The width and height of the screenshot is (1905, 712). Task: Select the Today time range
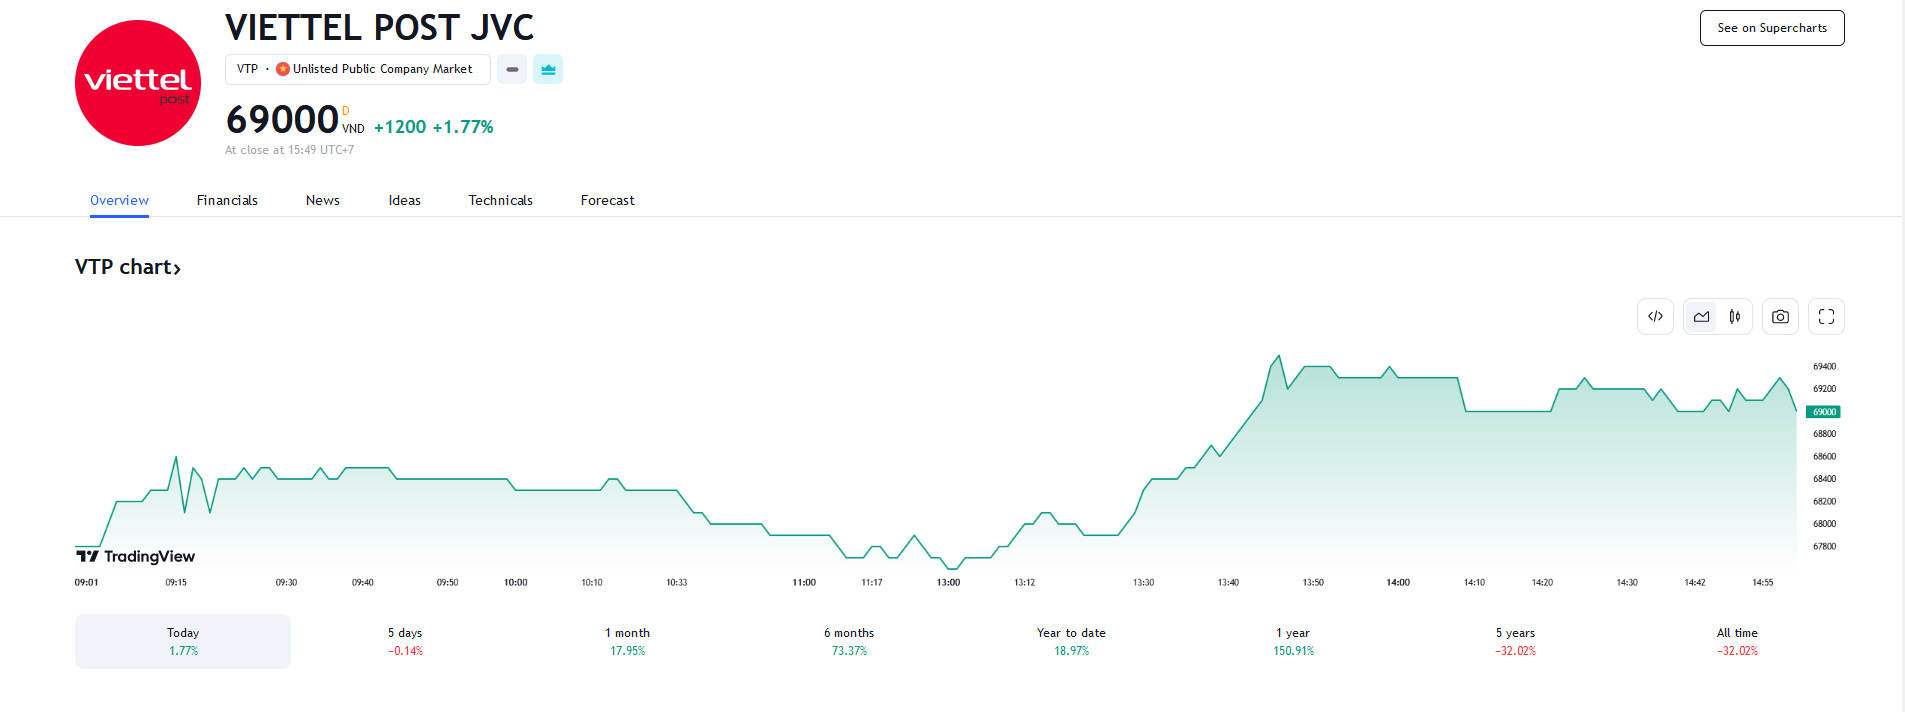tap(183, 641)
